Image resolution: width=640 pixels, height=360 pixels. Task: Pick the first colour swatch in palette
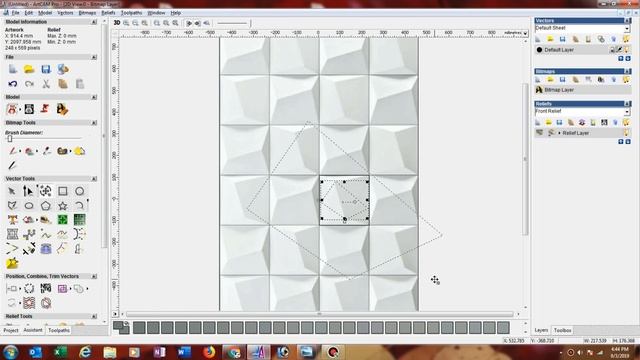pyautogui.click(x=139, y=327)
